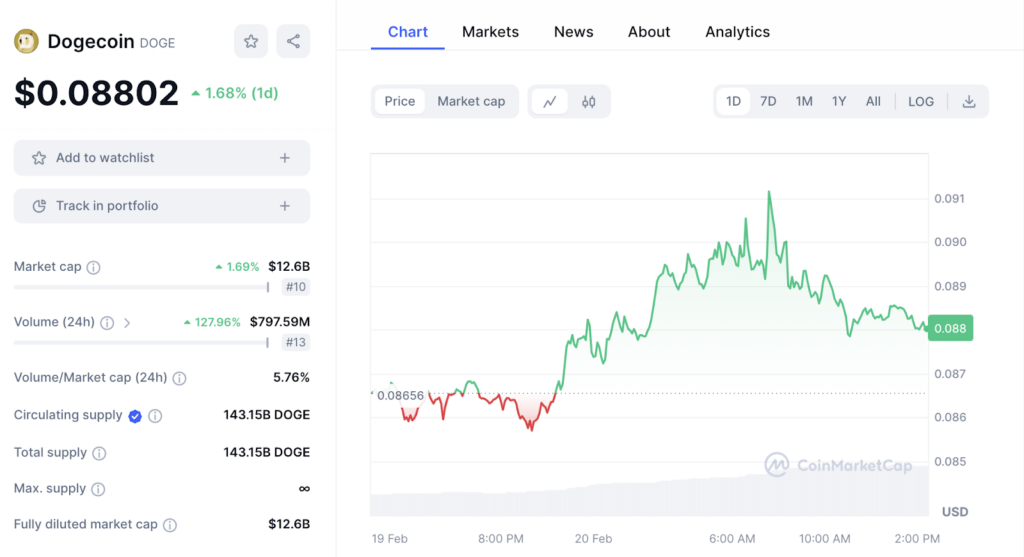The image size is (1024, 557).
Task: Open the Markets tab
Action: [490, 32]
